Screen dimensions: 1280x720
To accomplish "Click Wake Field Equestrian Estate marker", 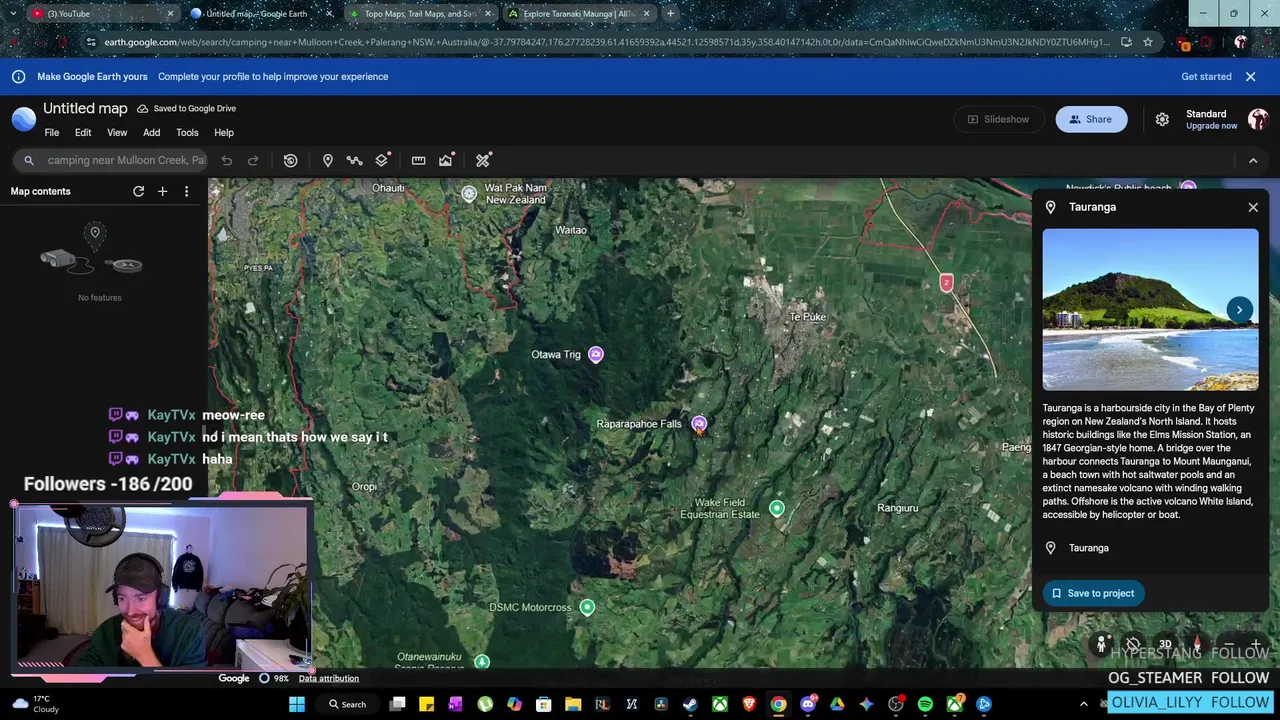I will [x=777, y=510].
